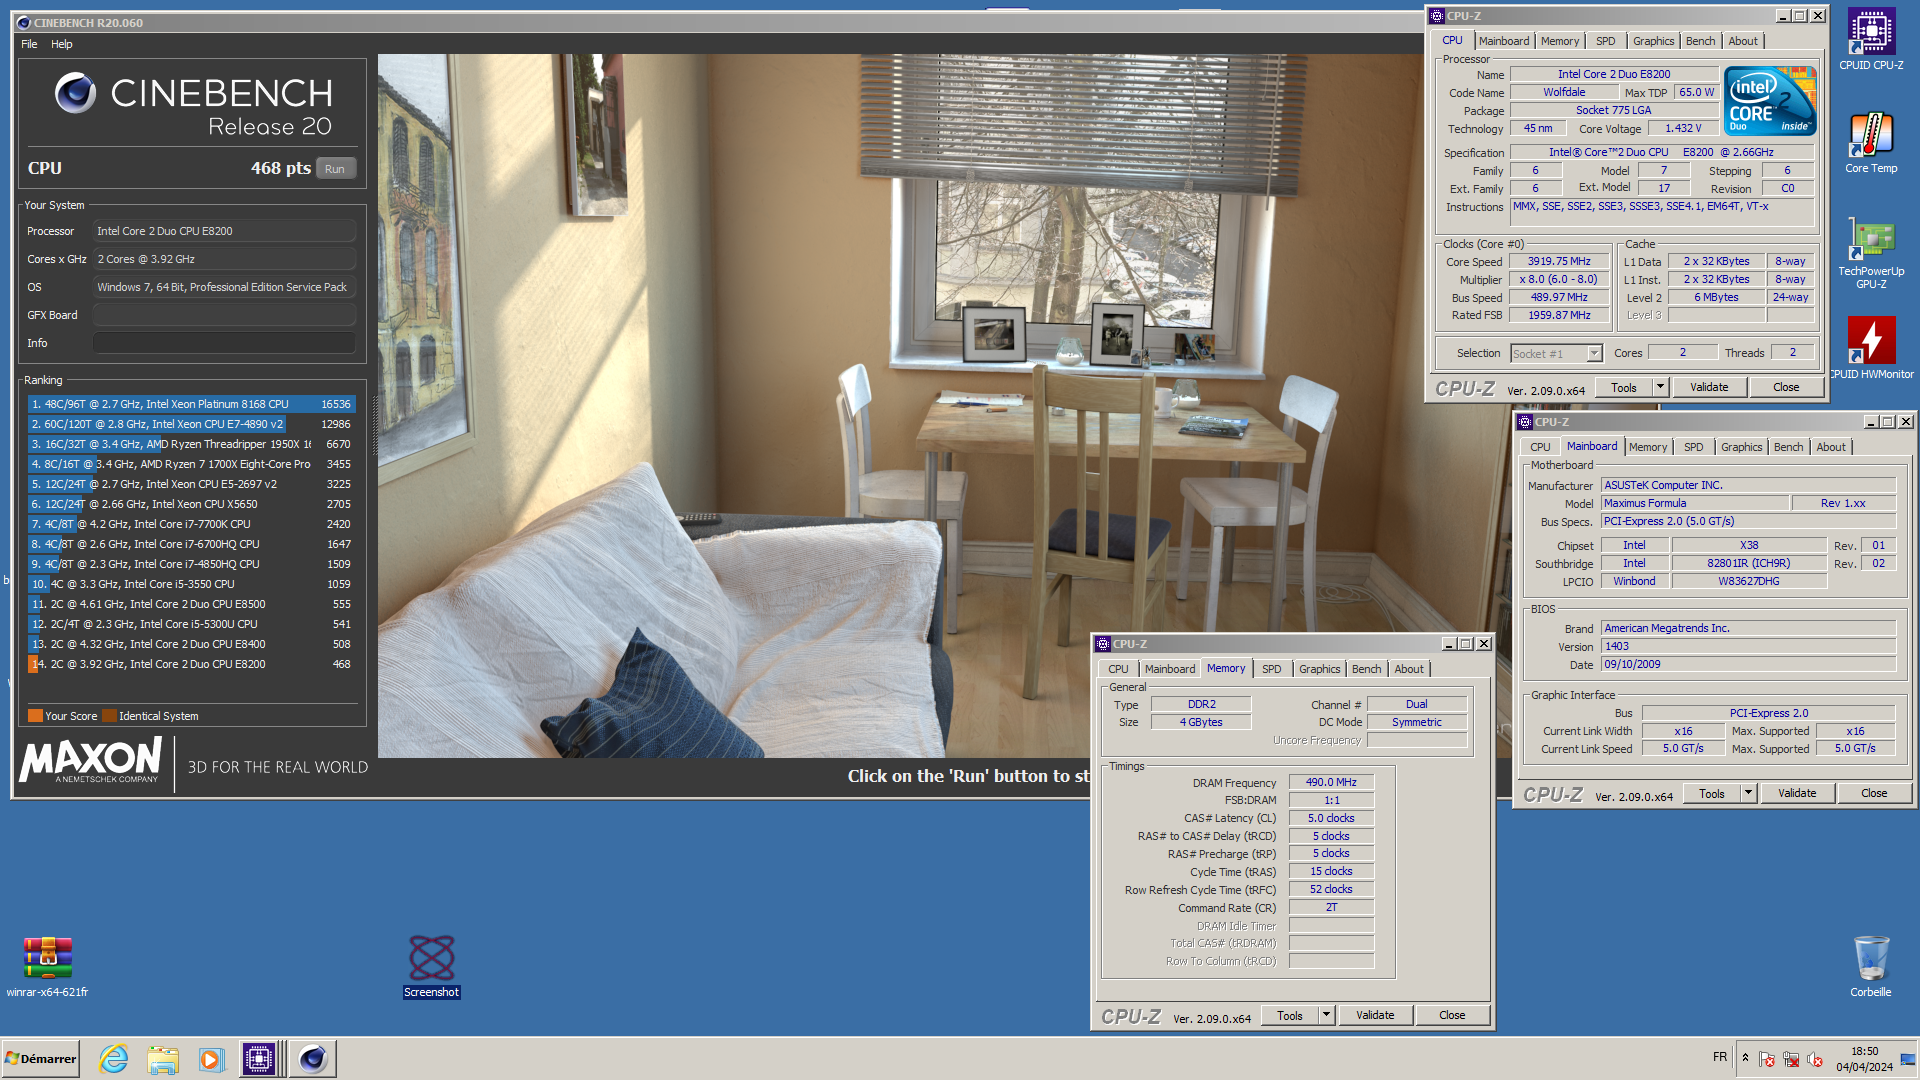Select the Core 2 Duo E8500 ranking row

click(191, 604)
